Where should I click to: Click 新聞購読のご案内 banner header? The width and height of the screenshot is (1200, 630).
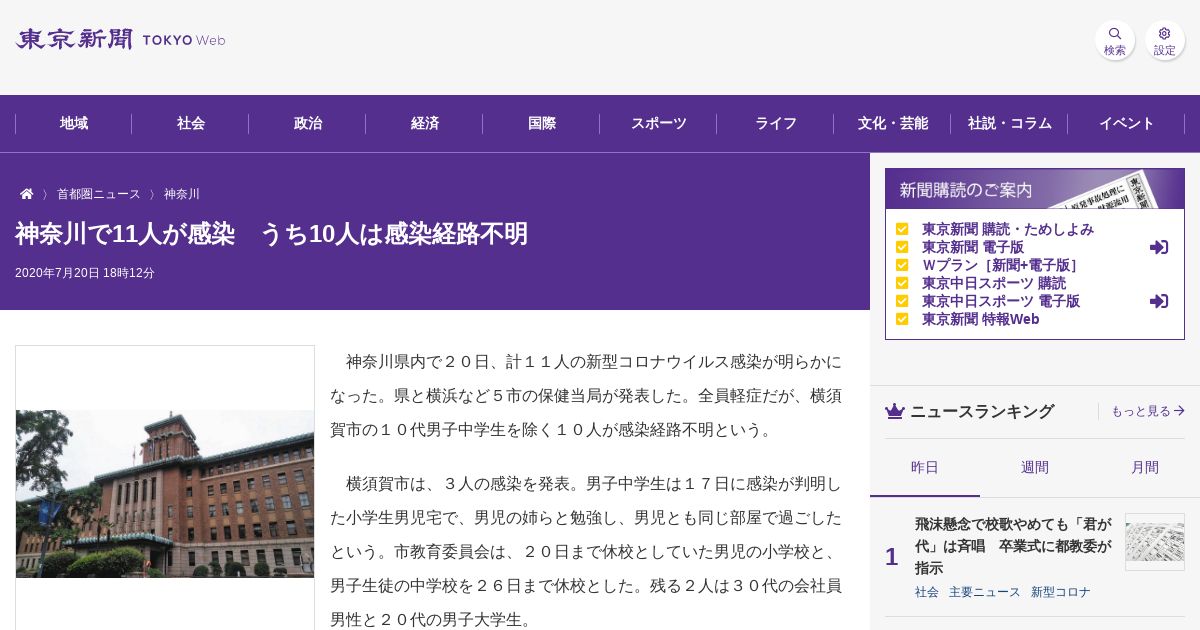(1035, 189)
